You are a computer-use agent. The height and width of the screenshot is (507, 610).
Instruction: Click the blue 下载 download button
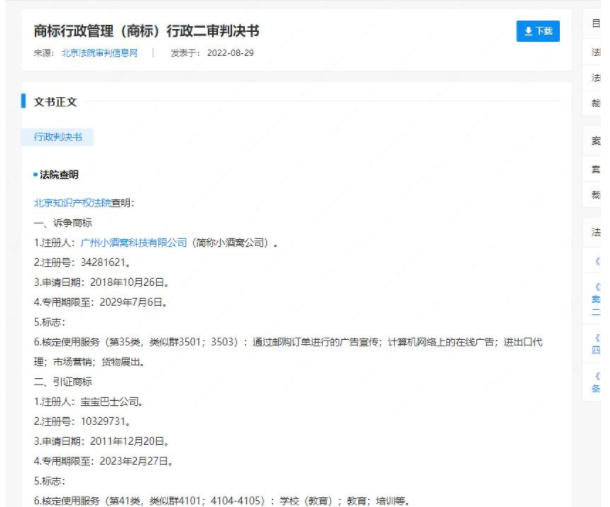[537, 32]
